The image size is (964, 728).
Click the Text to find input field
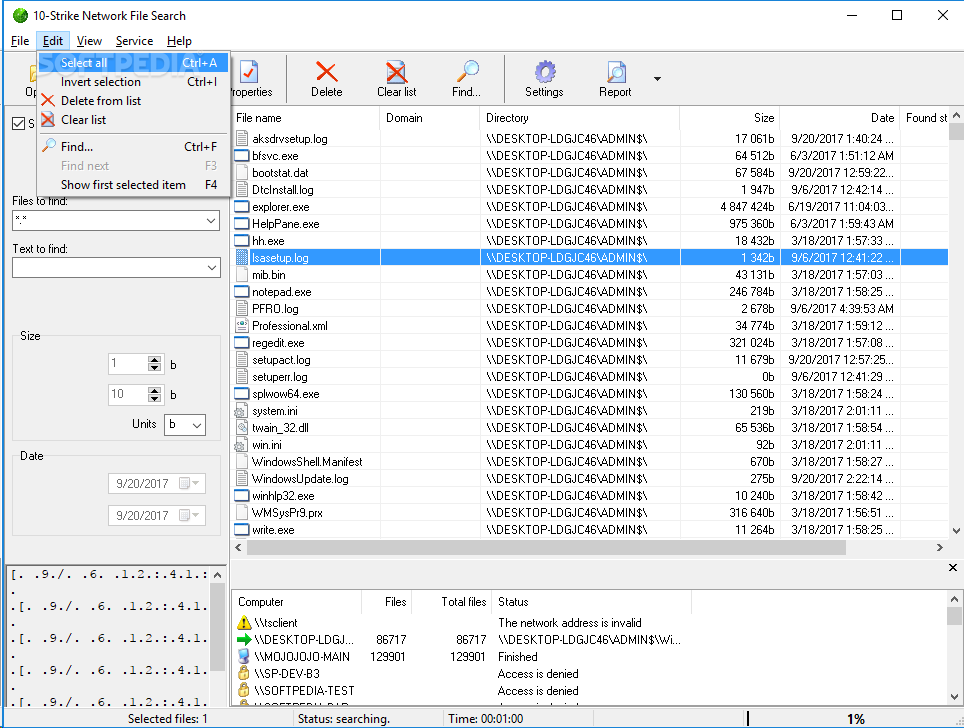tap(108, 267)
